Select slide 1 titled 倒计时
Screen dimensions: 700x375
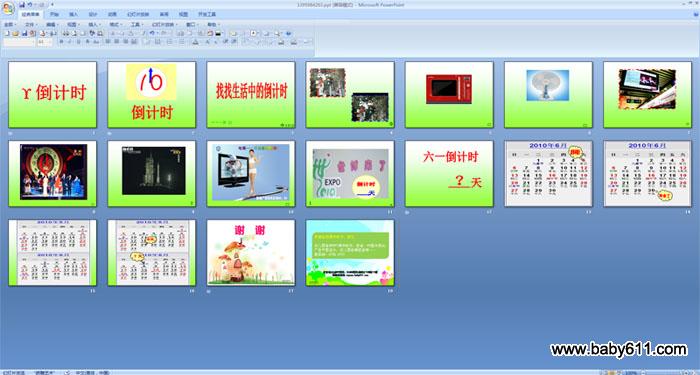[52, 95]
